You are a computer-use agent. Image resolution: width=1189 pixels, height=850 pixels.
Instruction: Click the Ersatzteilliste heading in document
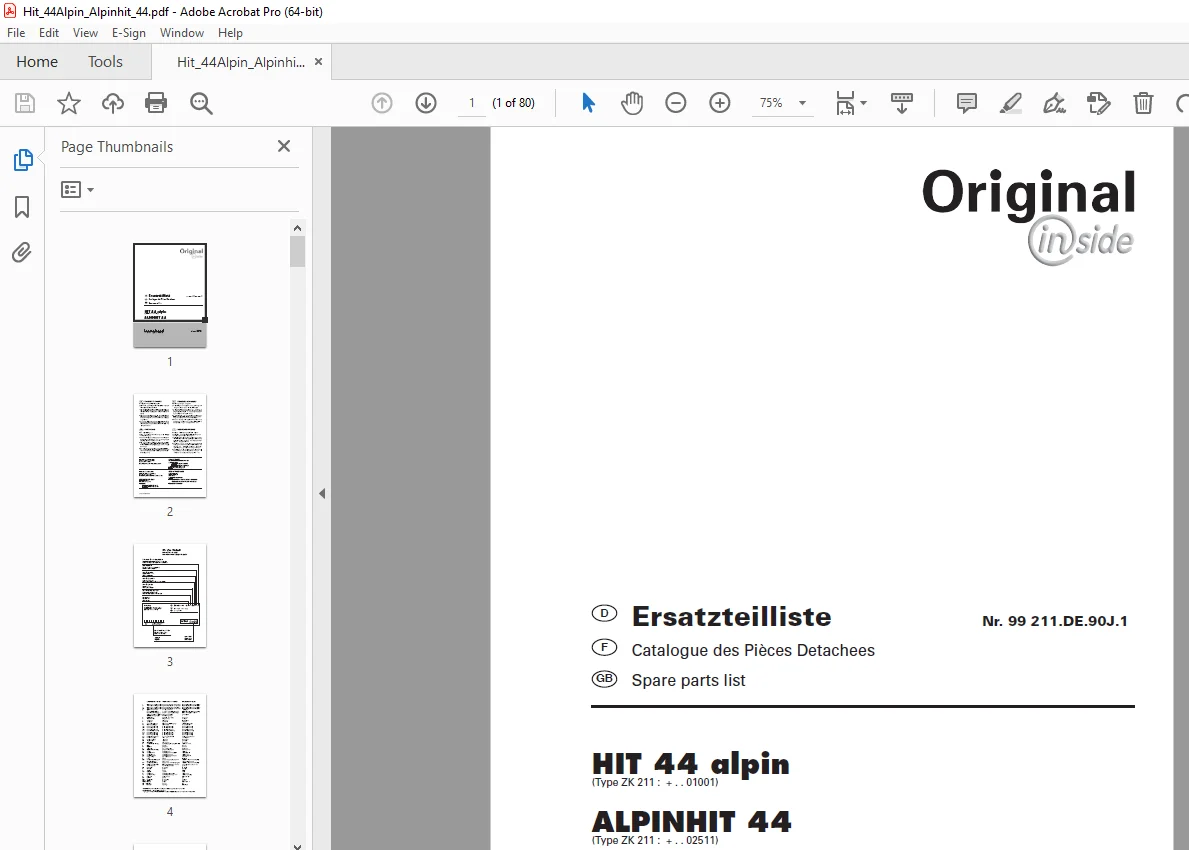[x=731, y=616]
